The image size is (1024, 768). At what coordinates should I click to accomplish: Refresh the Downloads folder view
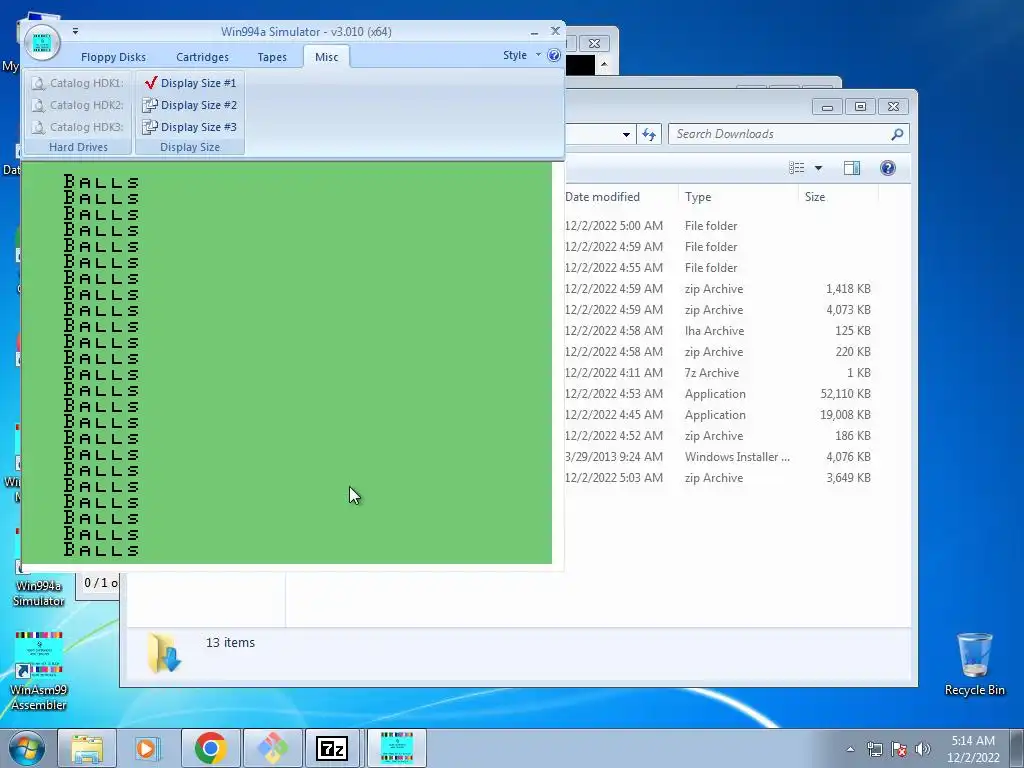point(649,134)
